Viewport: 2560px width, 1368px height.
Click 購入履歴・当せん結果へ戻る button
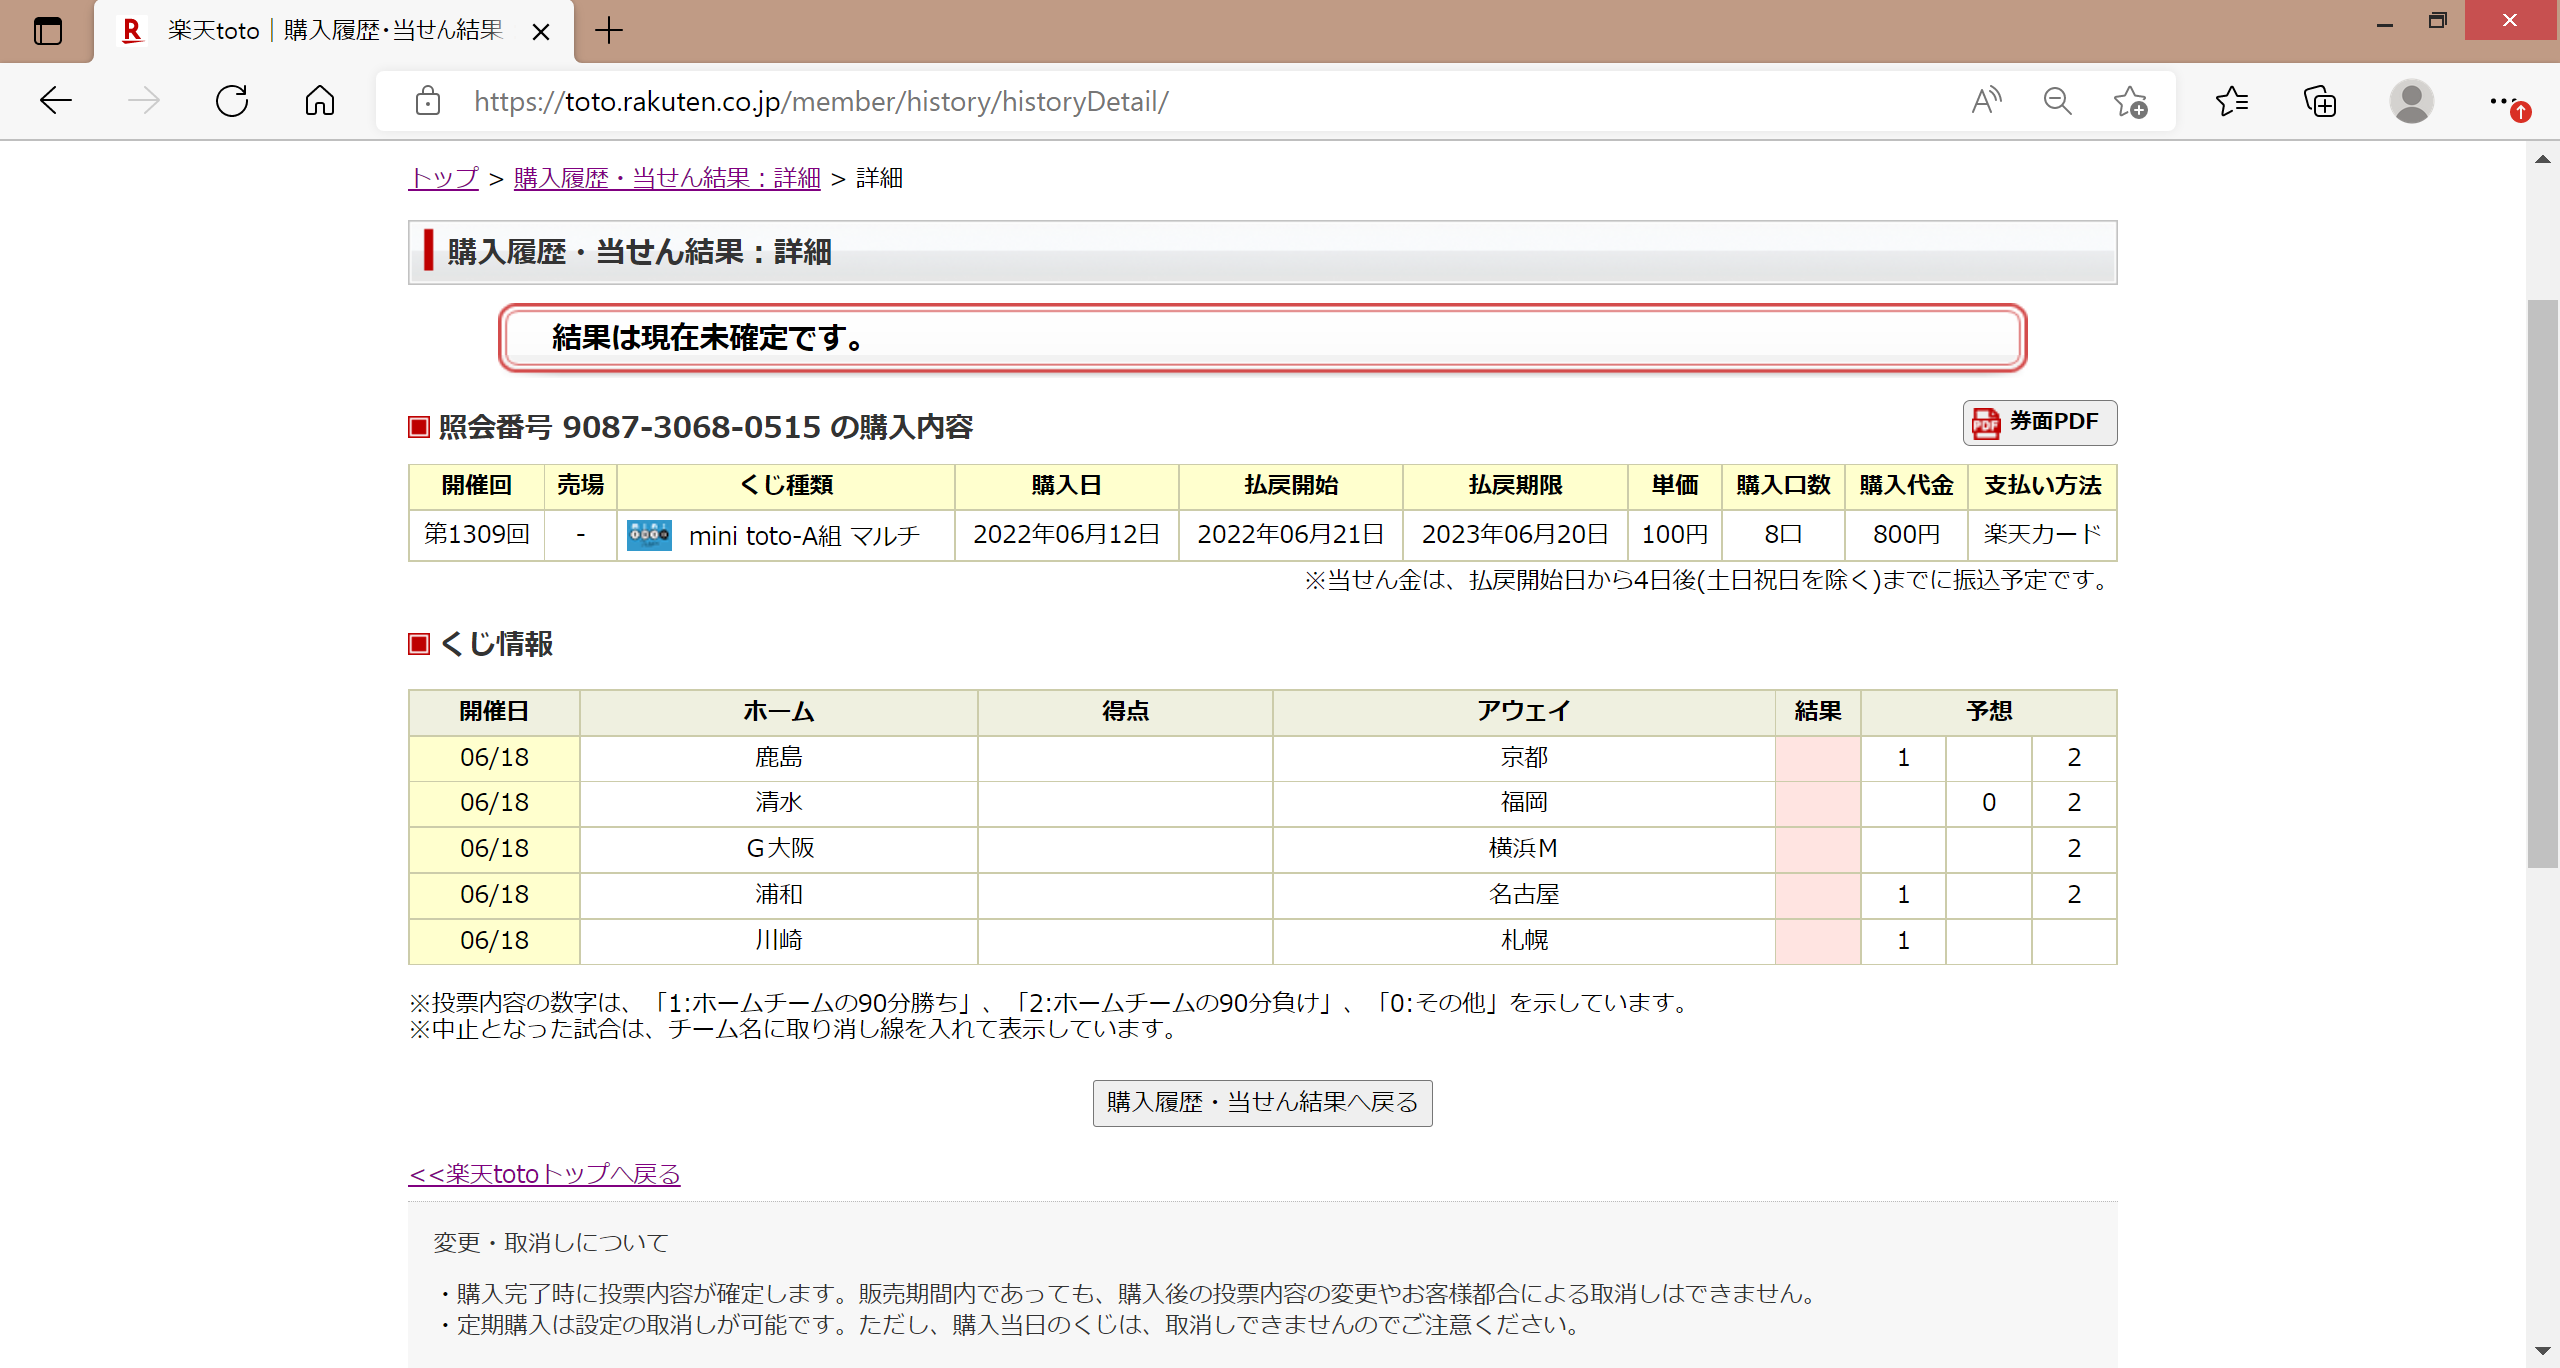point(1262,1102)
